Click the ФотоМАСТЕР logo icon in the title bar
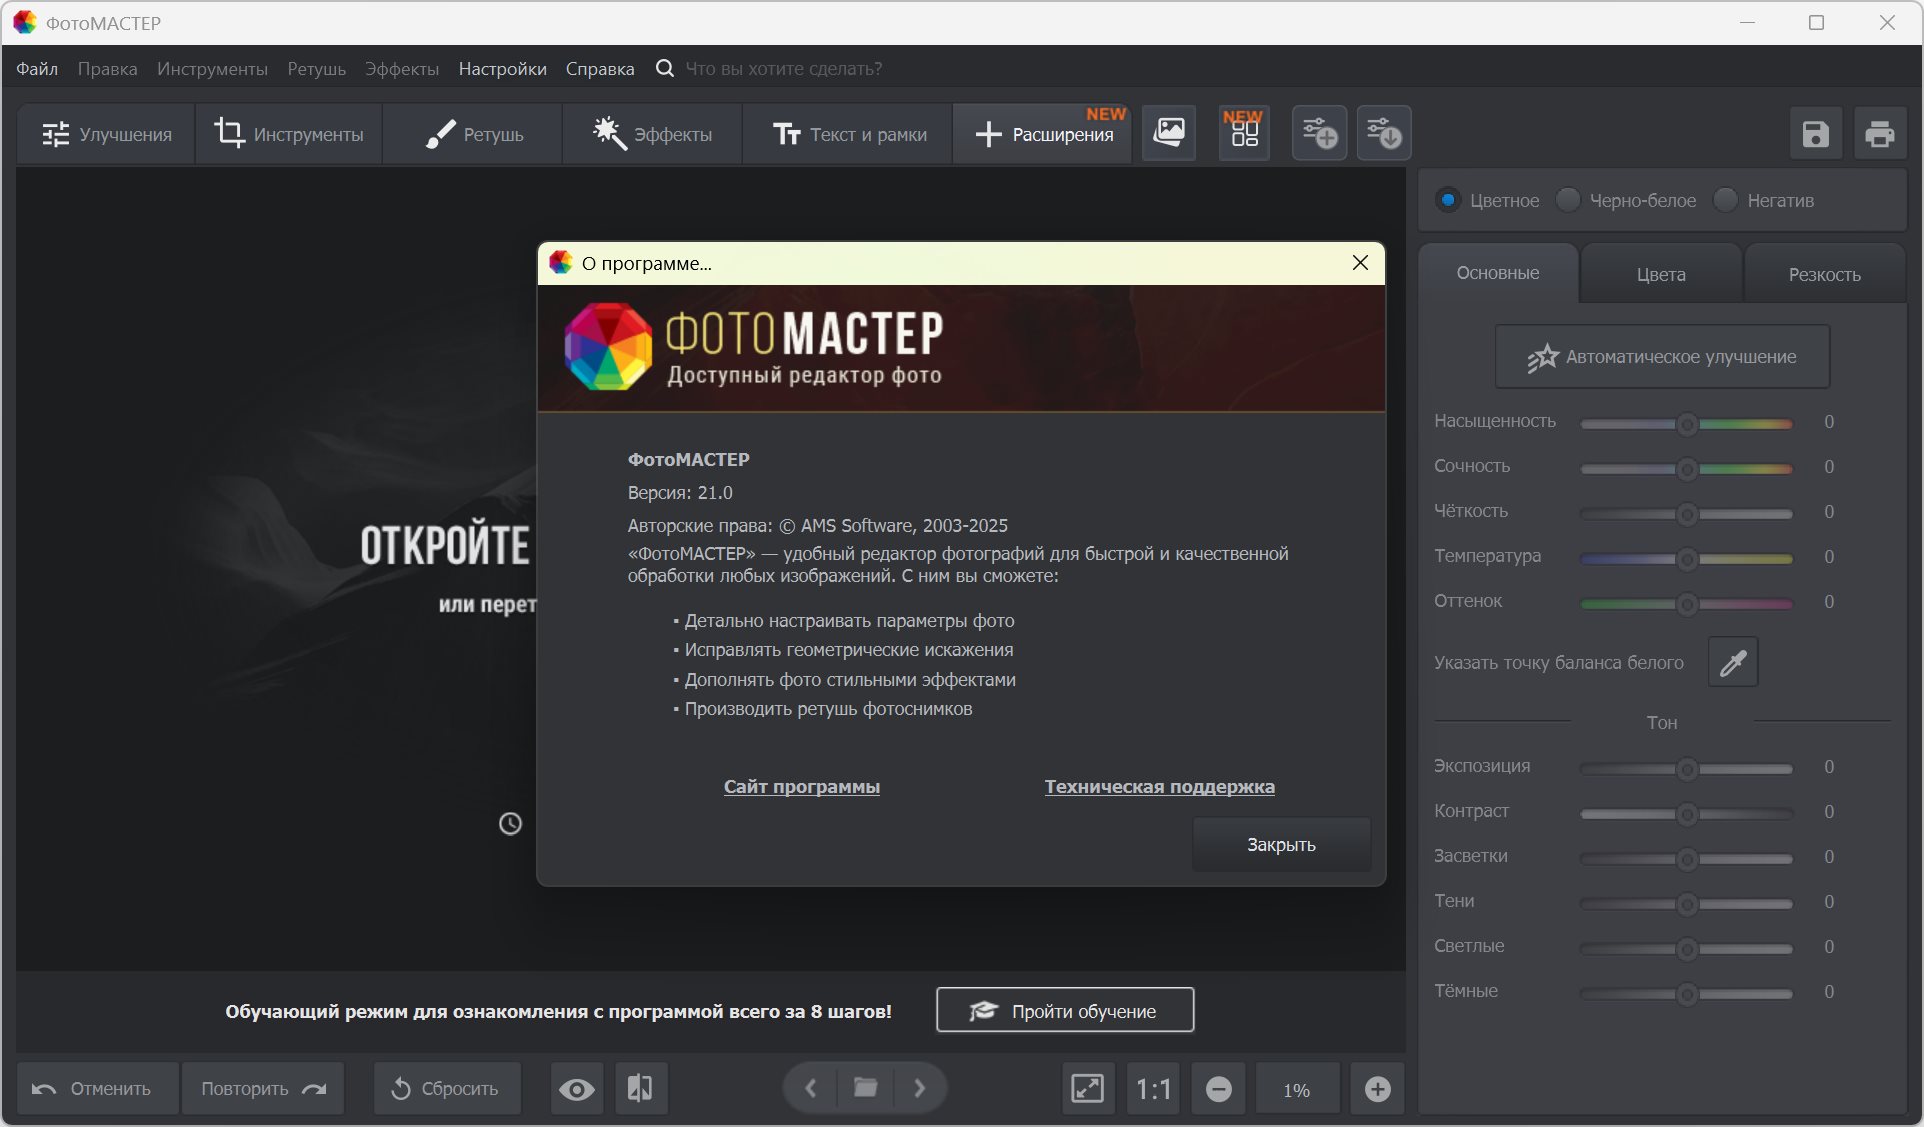 point(25,22)
